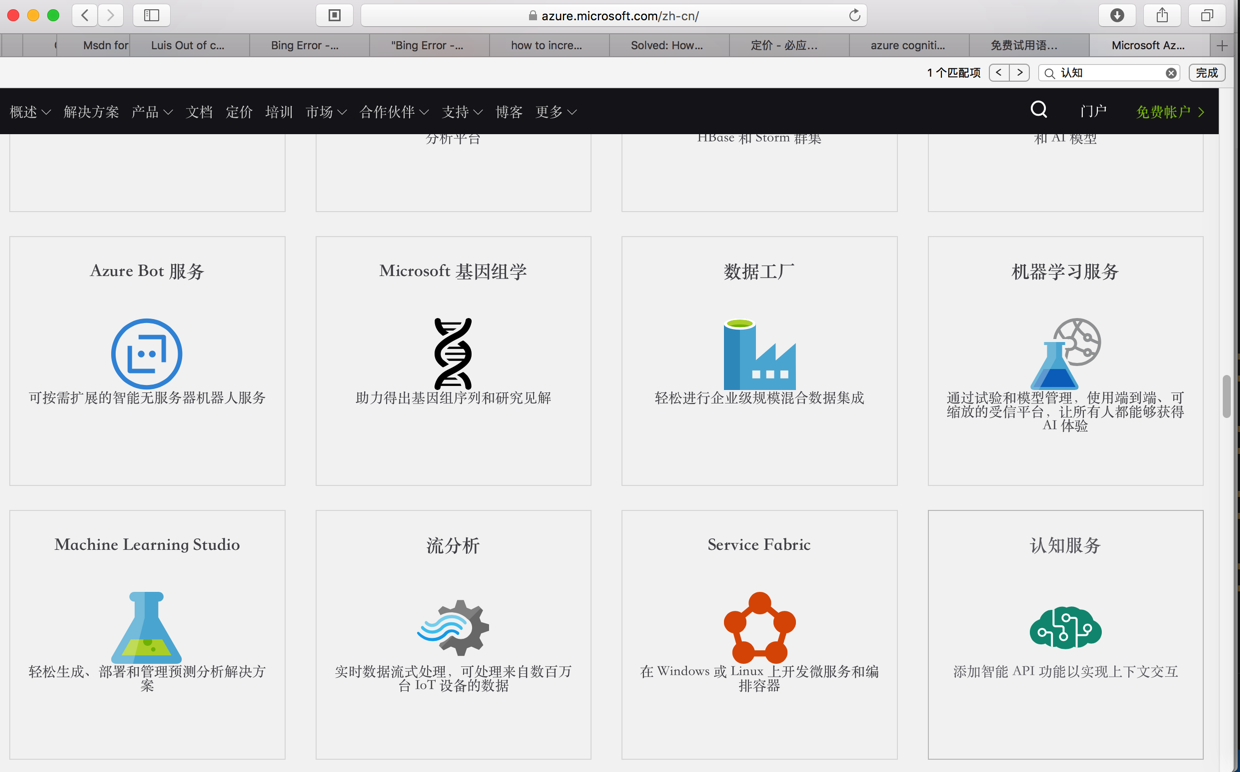Click the Service Fabric orange cluster icon

click(759, 628)
